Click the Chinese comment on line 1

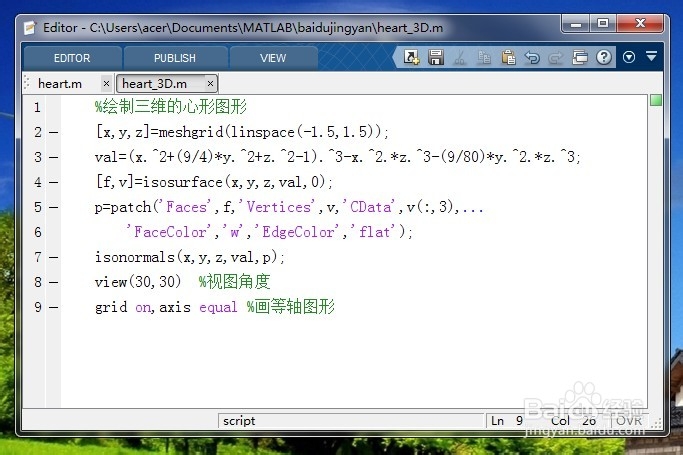171,106
